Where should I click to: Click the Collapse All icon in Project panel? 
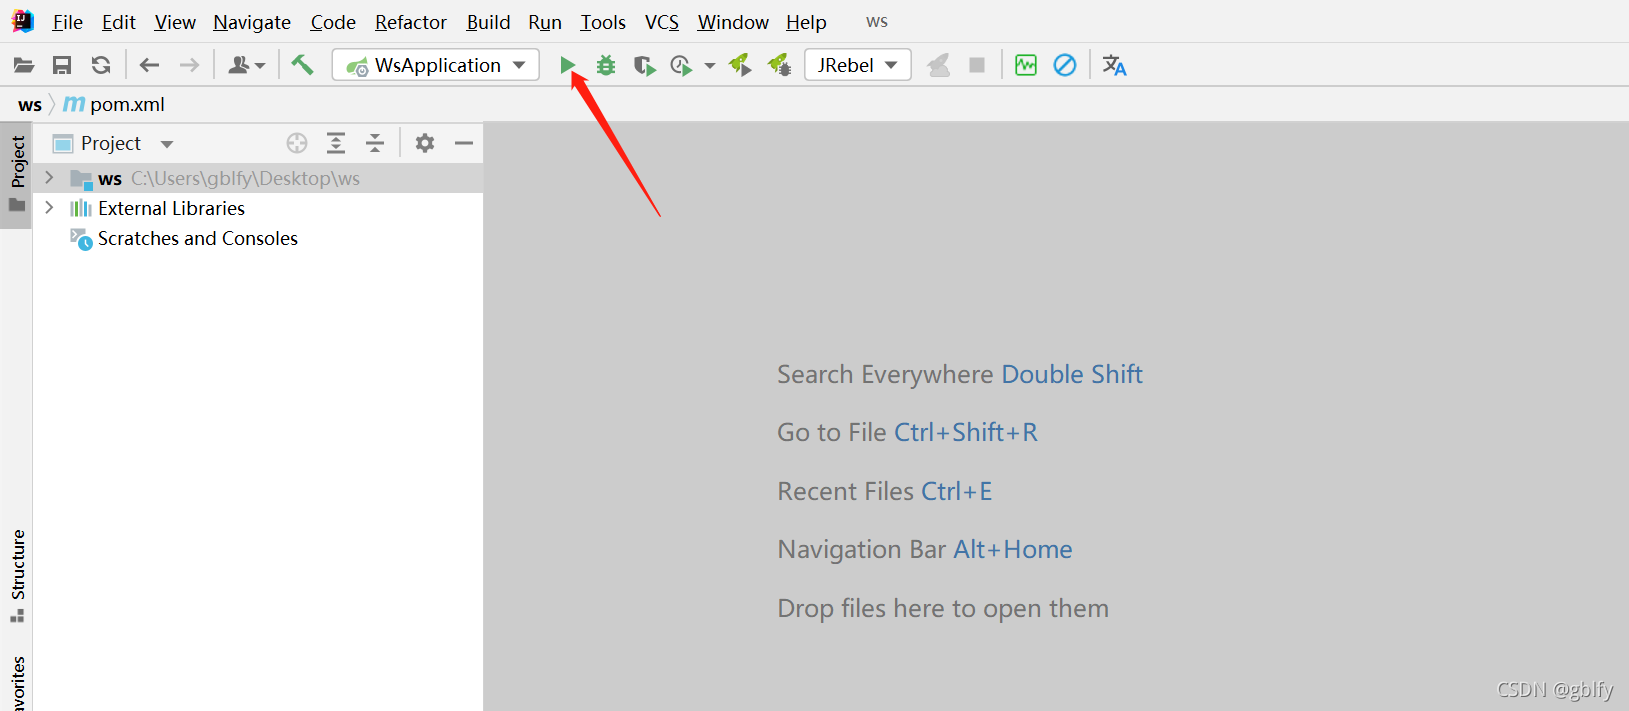[x=375, y=143]
